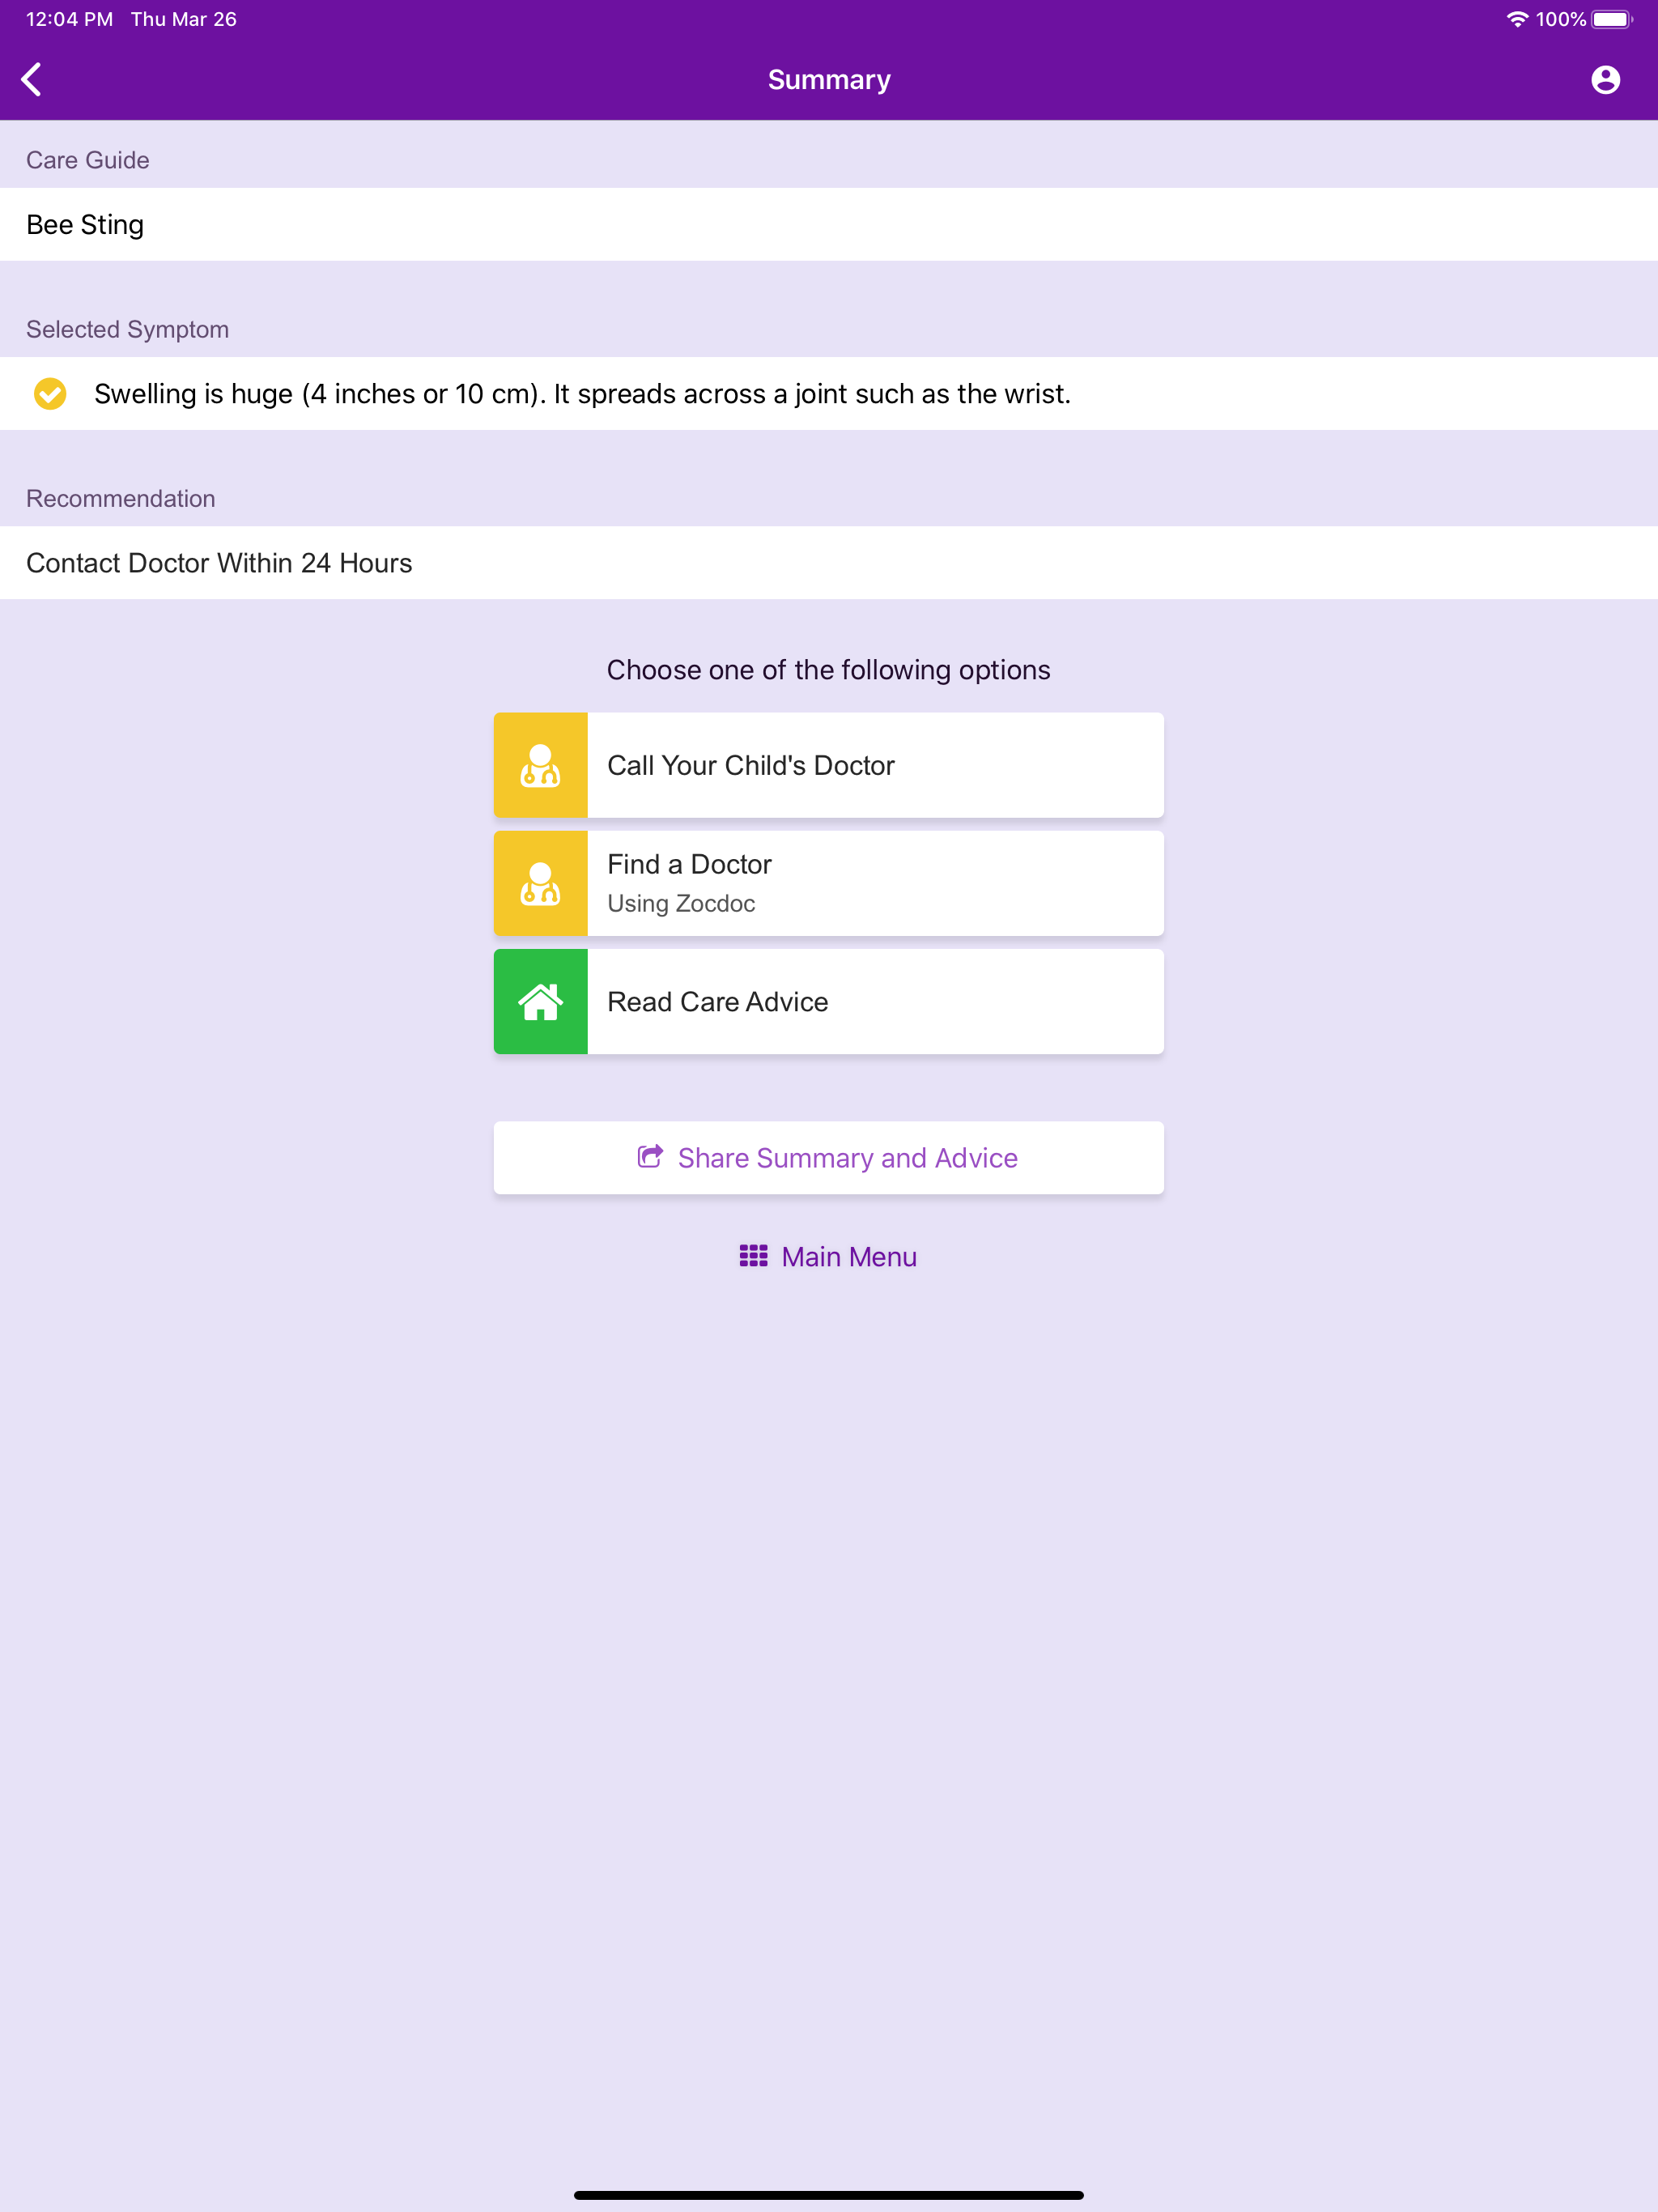Tap the back chevron in the header
Image resolution: width=1658 pixels, height=2212 pixels.
[31, 79]
